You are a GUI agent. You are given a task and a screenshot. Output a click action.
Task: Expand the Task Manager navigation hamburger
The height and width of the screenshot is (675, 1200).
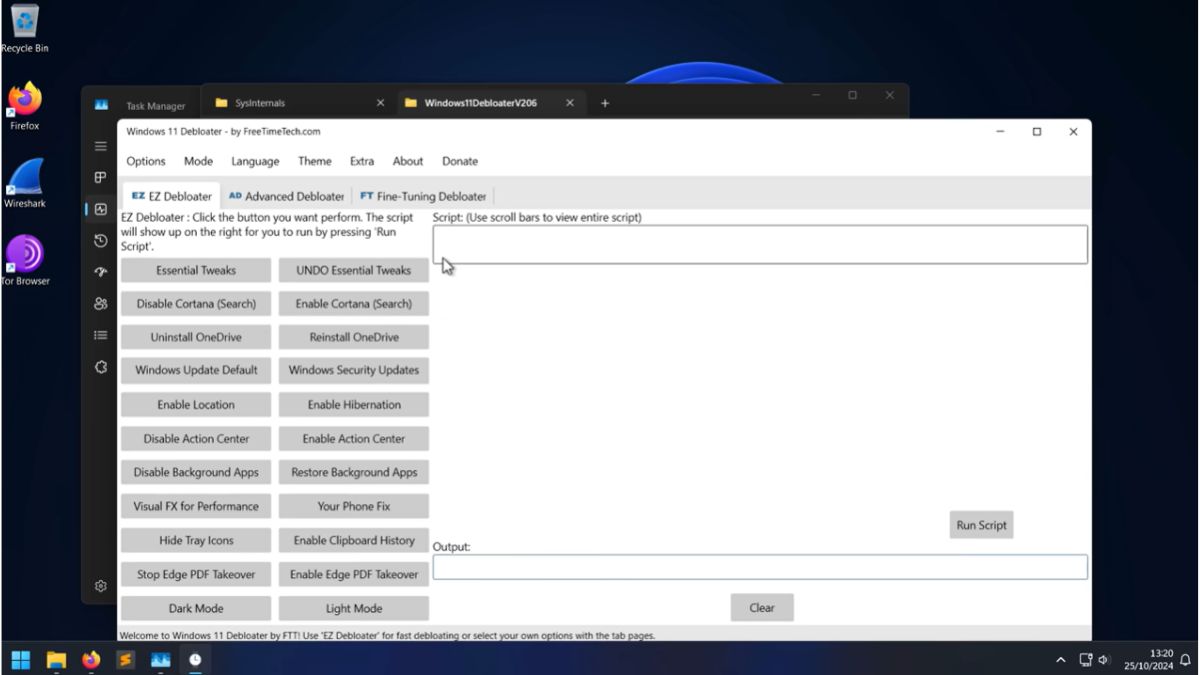click(x=100, y=146)
